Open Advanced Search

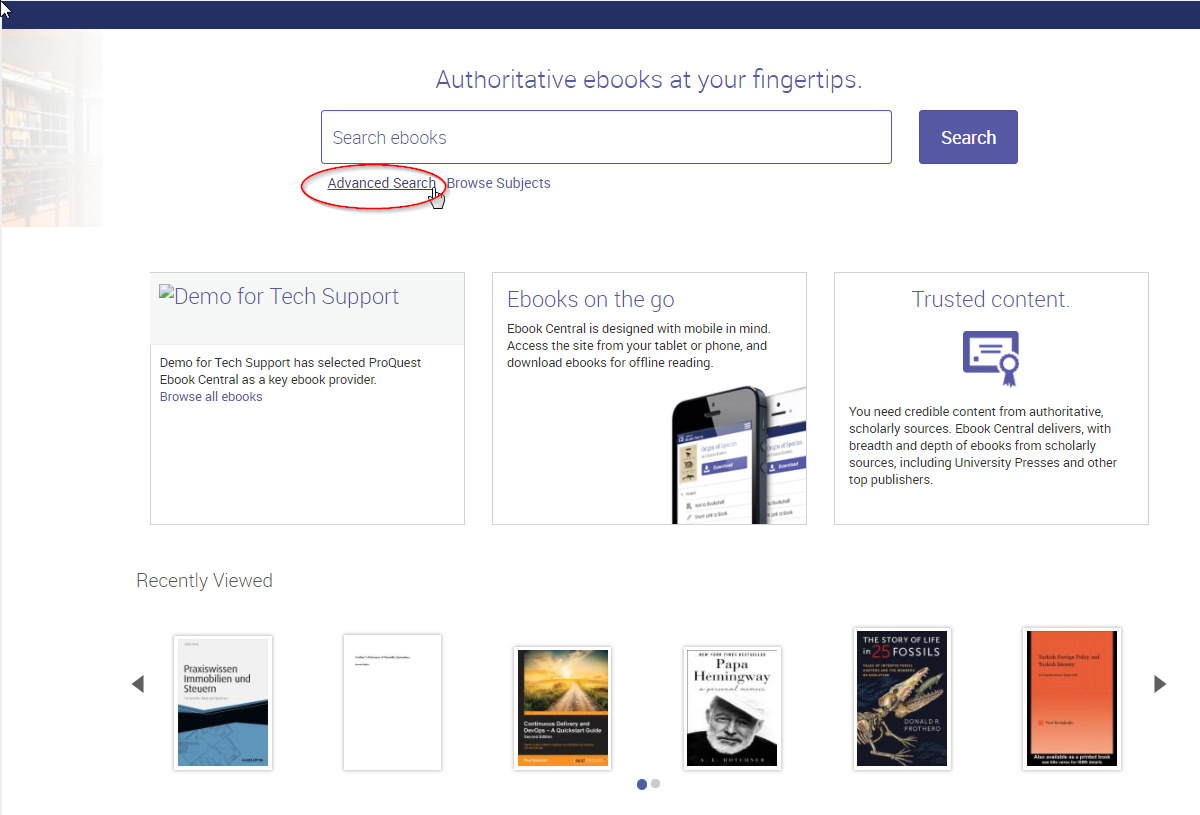pos(381,183)
